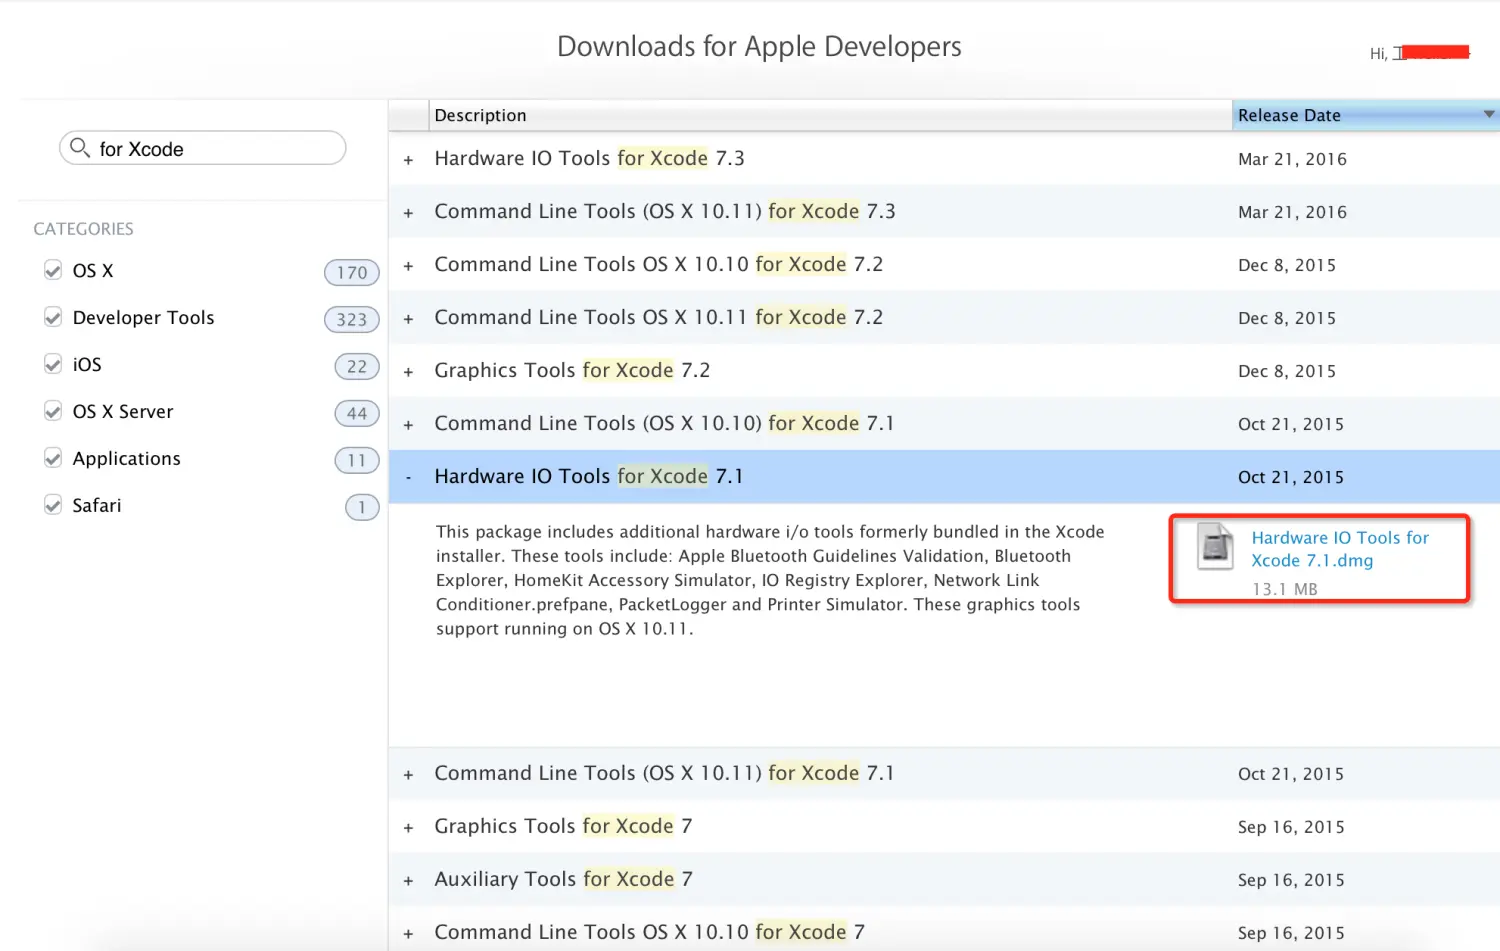Click the 'Downloads for Apple Developers' heading
Viewport: 1500px width, 951px height.
click(x=759, y=46)
